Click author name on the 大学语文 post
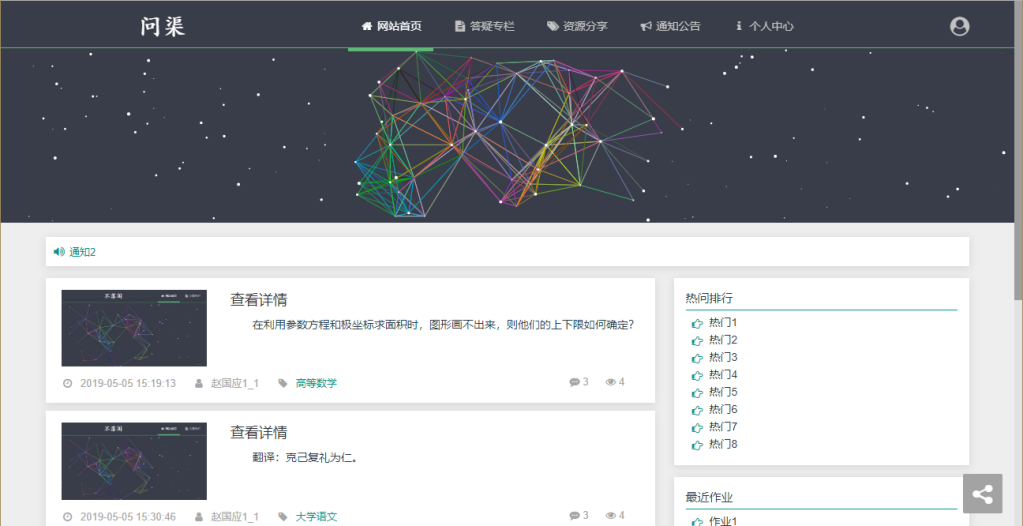This screenshot has height=526, width=1023. [234, 517]
